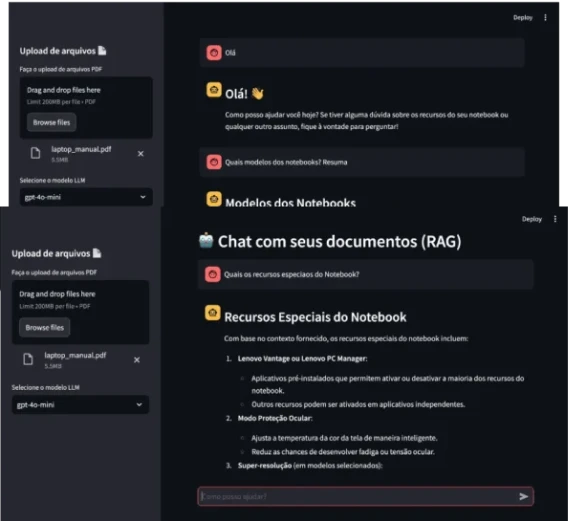Click Deploy in the top window
The width and height of the screenshot is (568, 521).
click(x=523, y=17)
